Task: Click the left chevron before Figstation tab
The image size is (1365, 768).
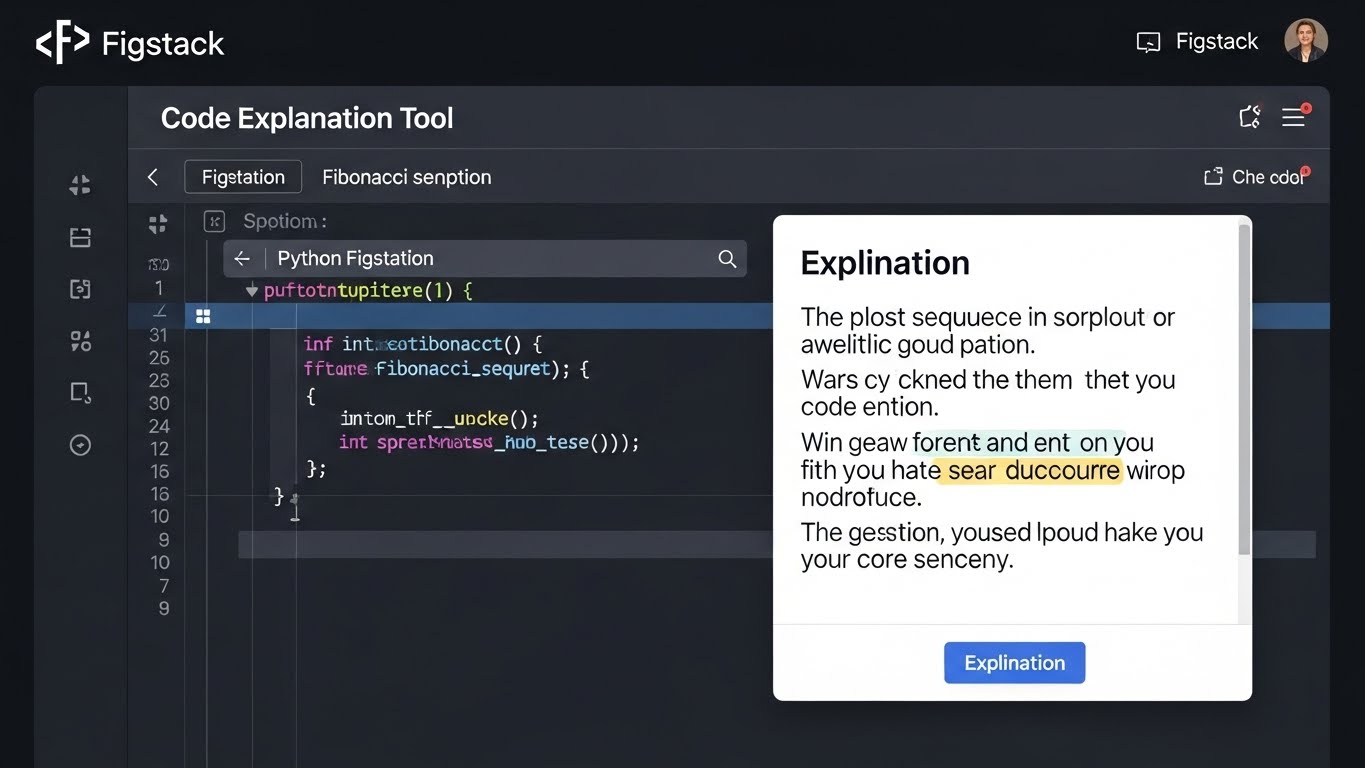Action: (x=153, y=177)
